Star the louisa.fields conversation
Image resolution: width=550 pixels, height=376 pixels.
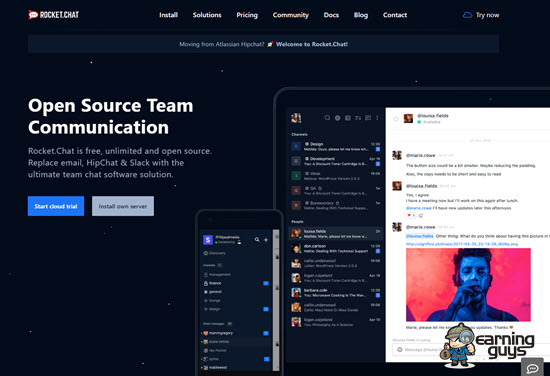pyautogui.click(x=396, y=119)
